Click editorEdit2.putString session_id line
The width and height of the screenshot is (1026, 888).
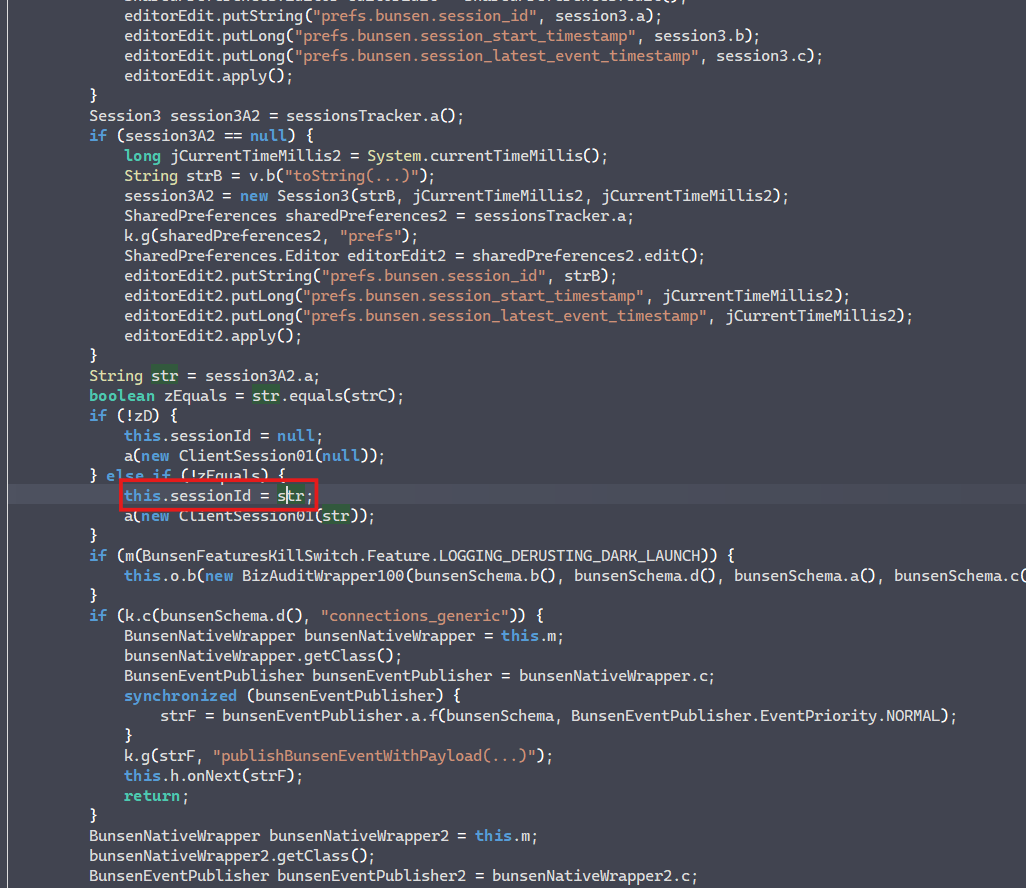(370, 276)
